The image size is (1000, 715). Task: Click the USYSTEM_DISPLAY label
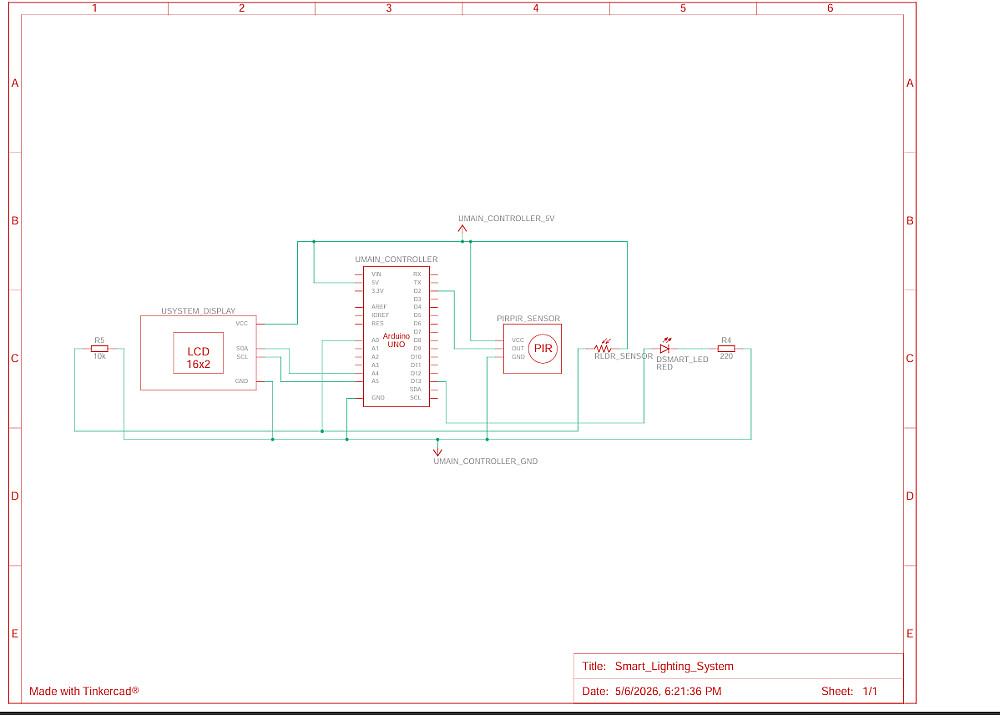tap(198, 311)
